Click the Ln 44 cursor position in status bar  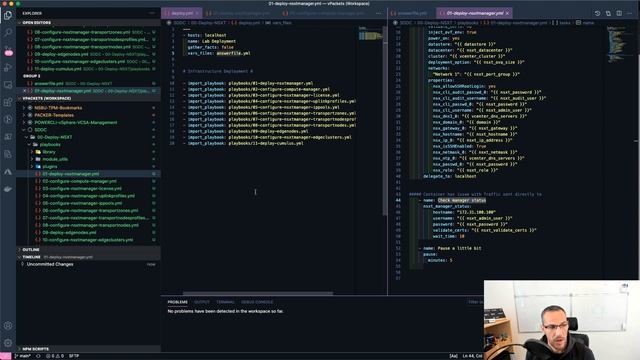coord(473,356)
